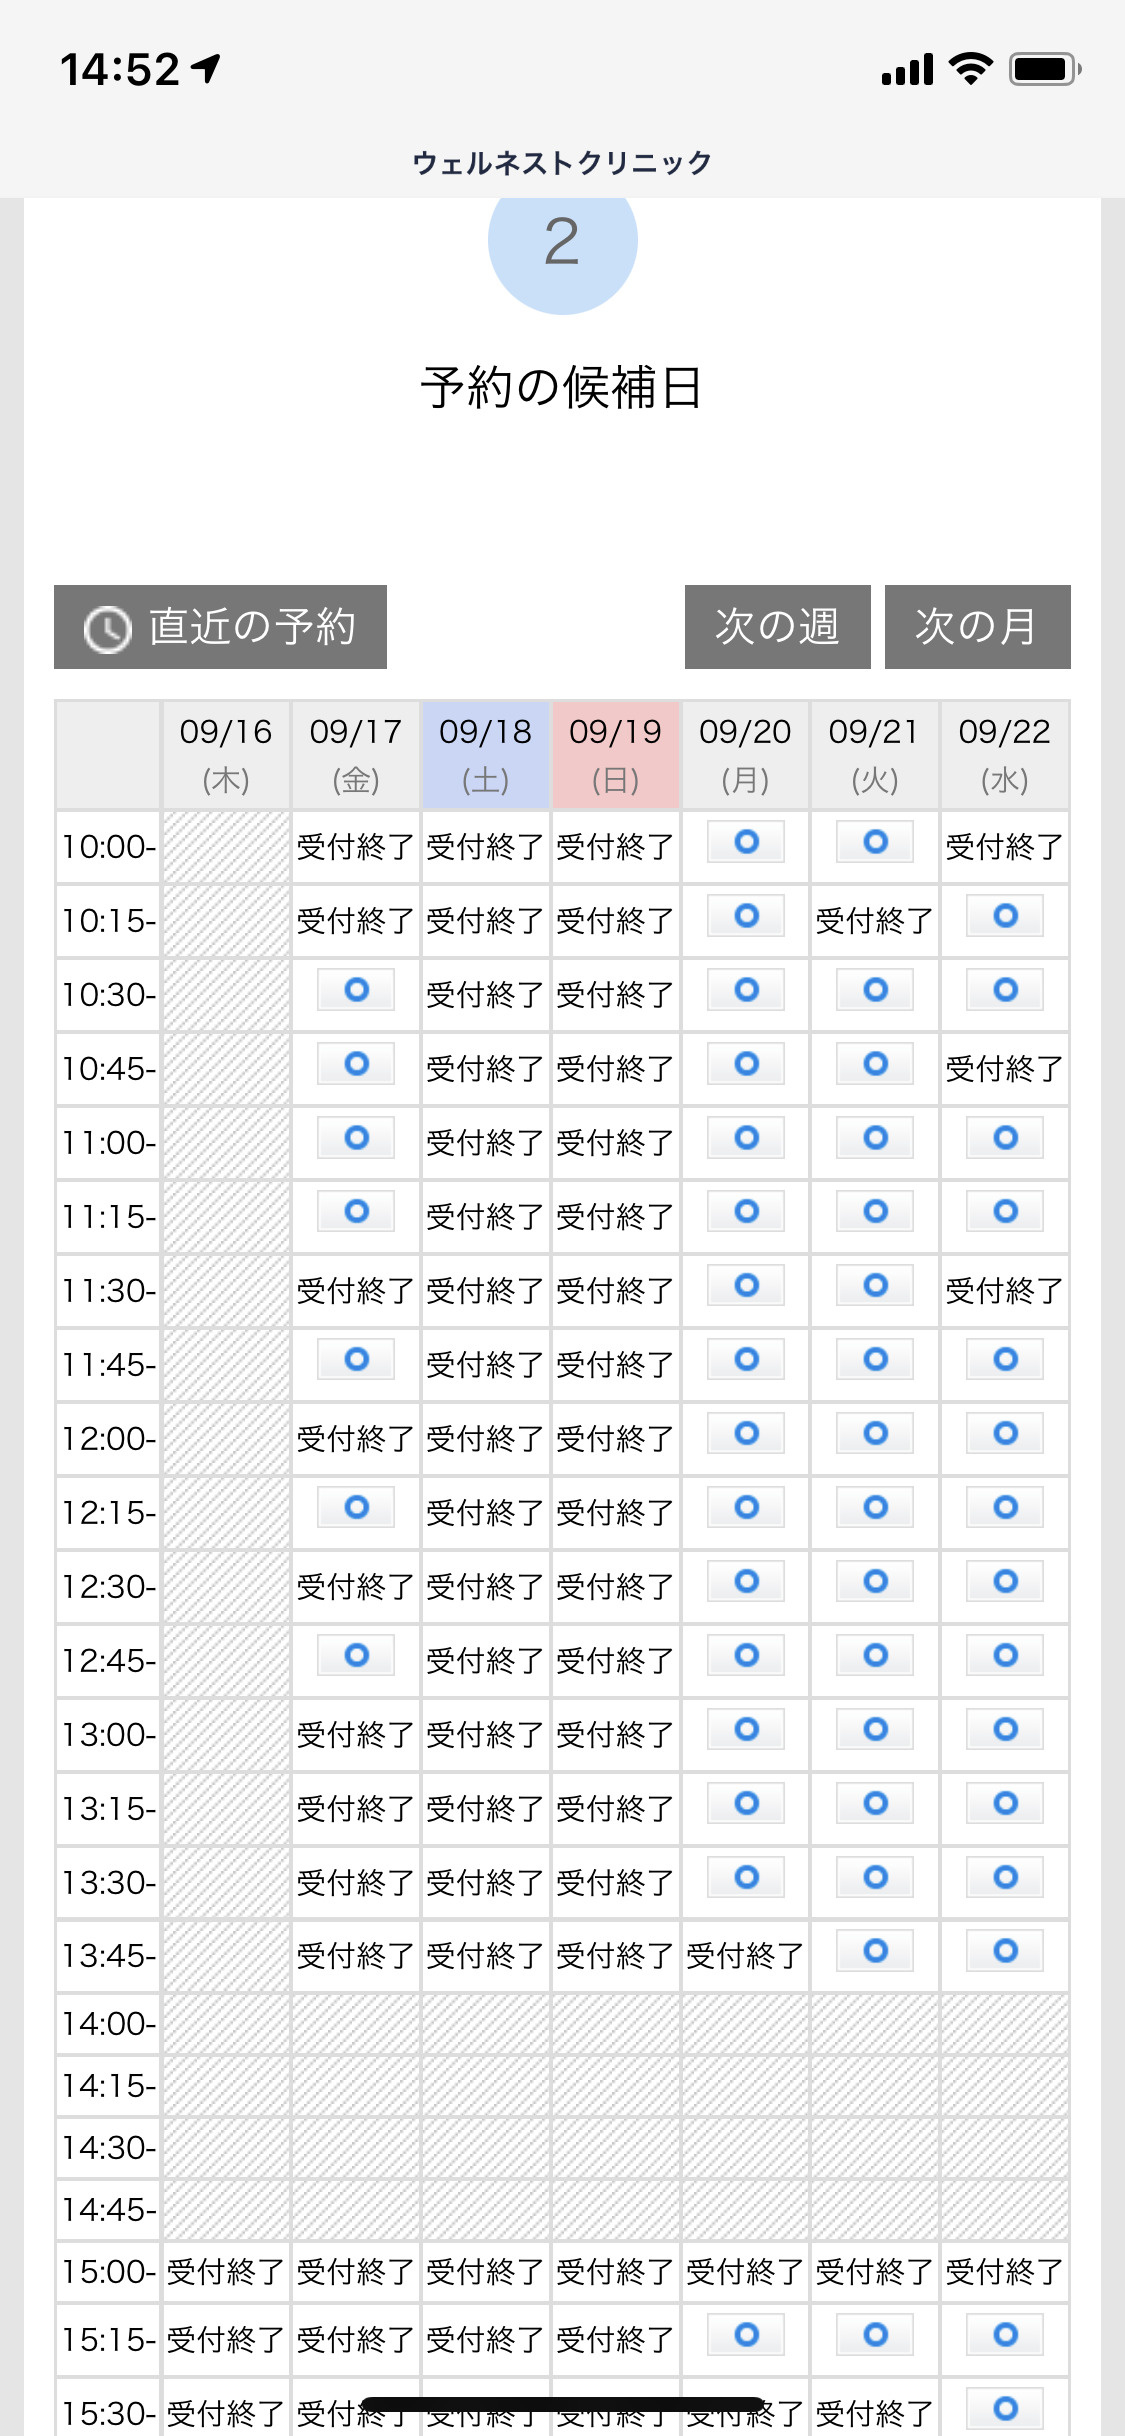Image resolution: width=1125 pixels, height=2436 pixels.
Task: Choose the 12:45 slot on 09/17
Action: tap(356, 1655)
